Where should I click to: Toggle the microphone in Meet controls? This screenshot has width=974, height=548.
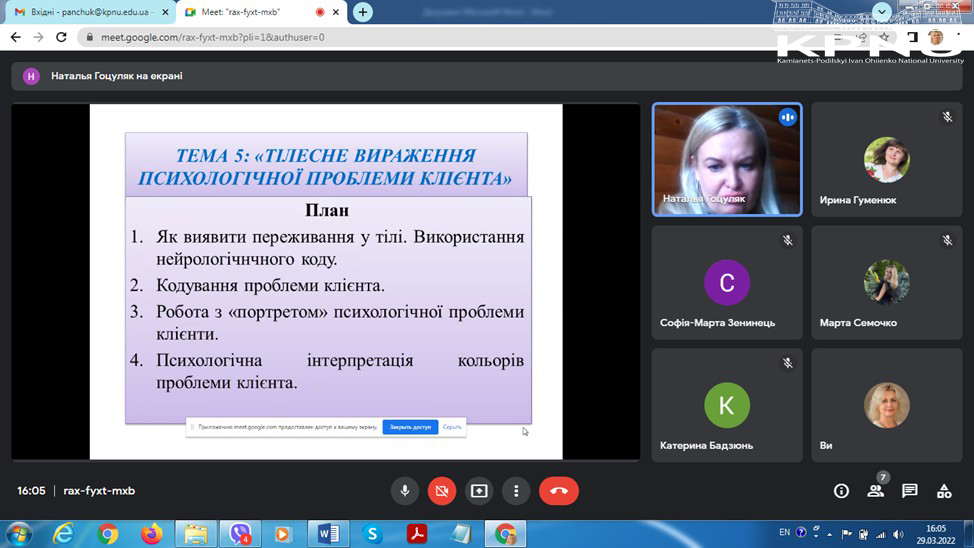coord(405,491)
